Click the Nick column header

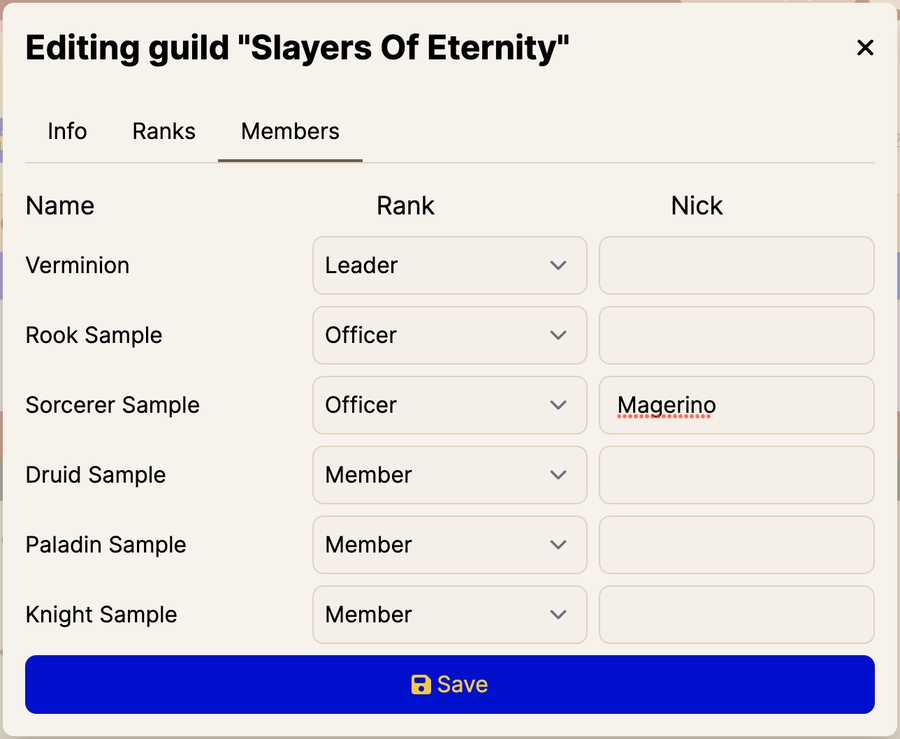click(697, 206)
